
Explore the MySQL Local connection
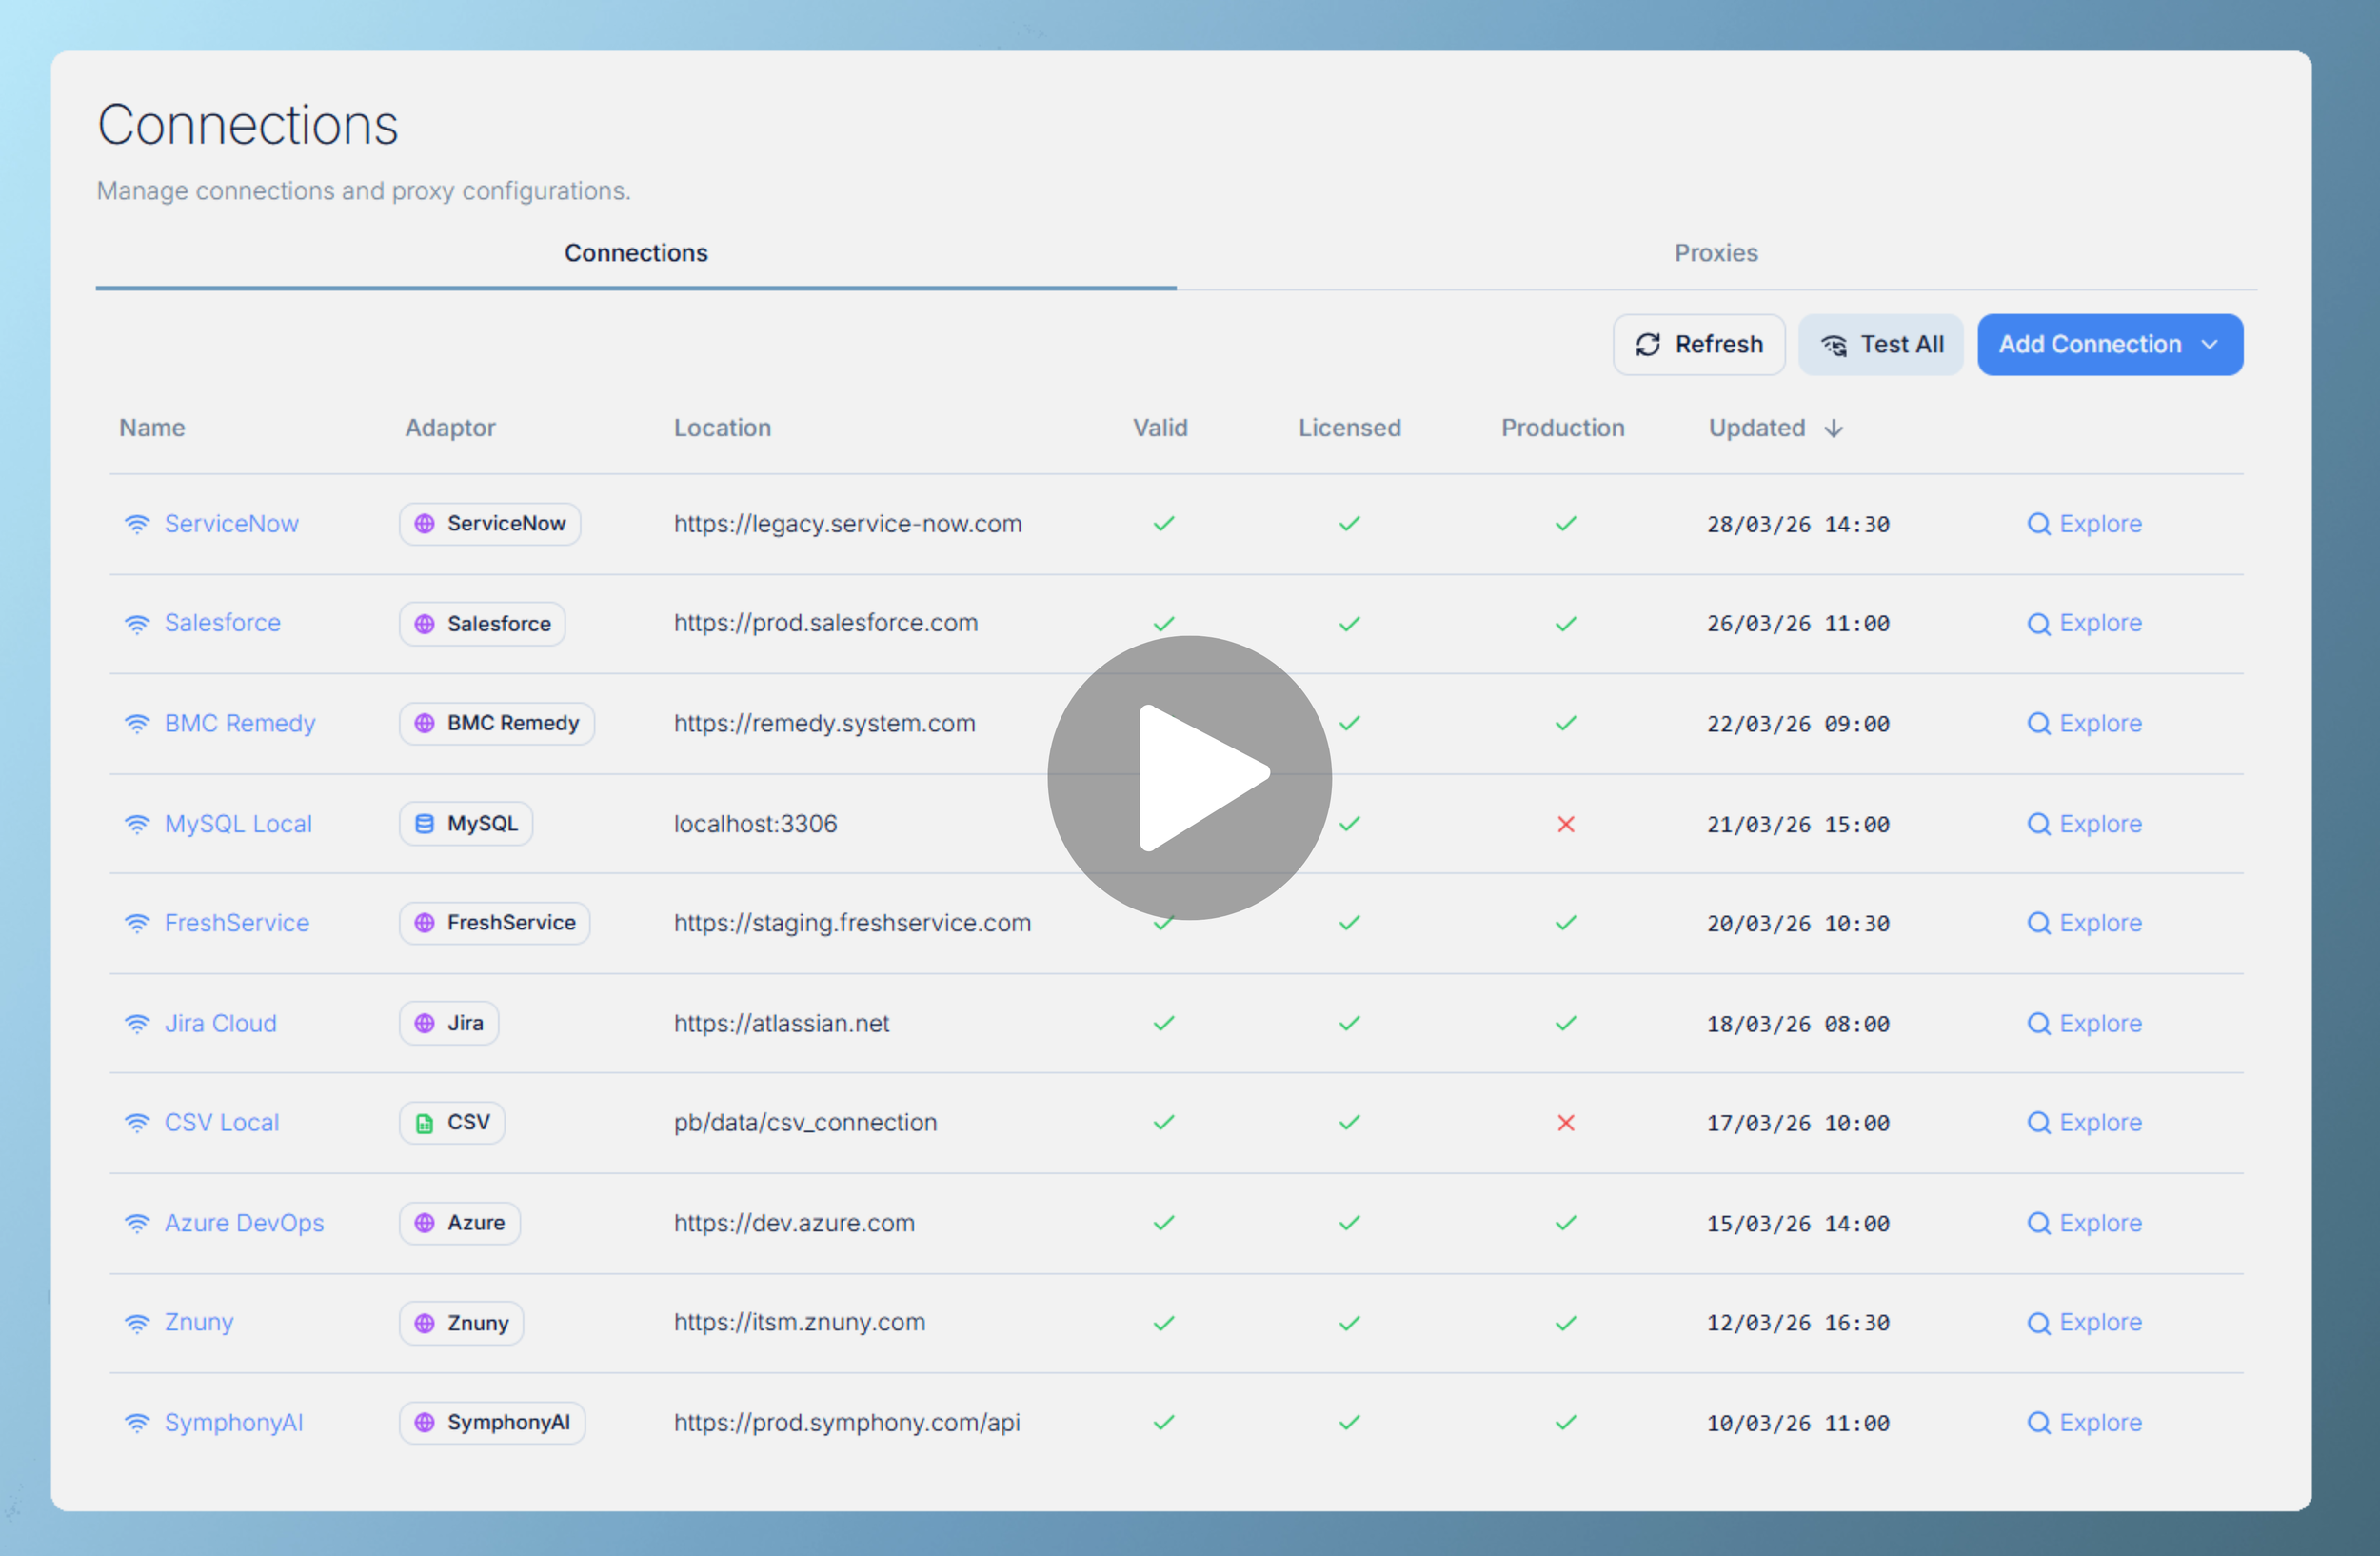coord(2084,824)
